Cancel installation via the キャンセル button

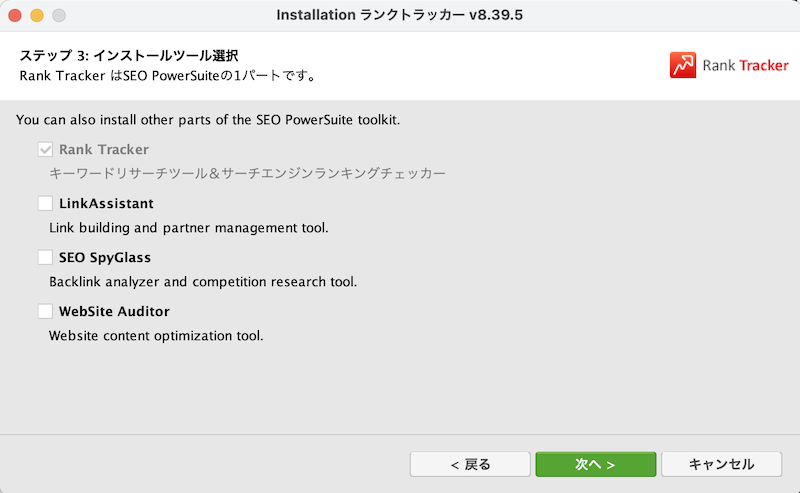[x=721, y=464]
